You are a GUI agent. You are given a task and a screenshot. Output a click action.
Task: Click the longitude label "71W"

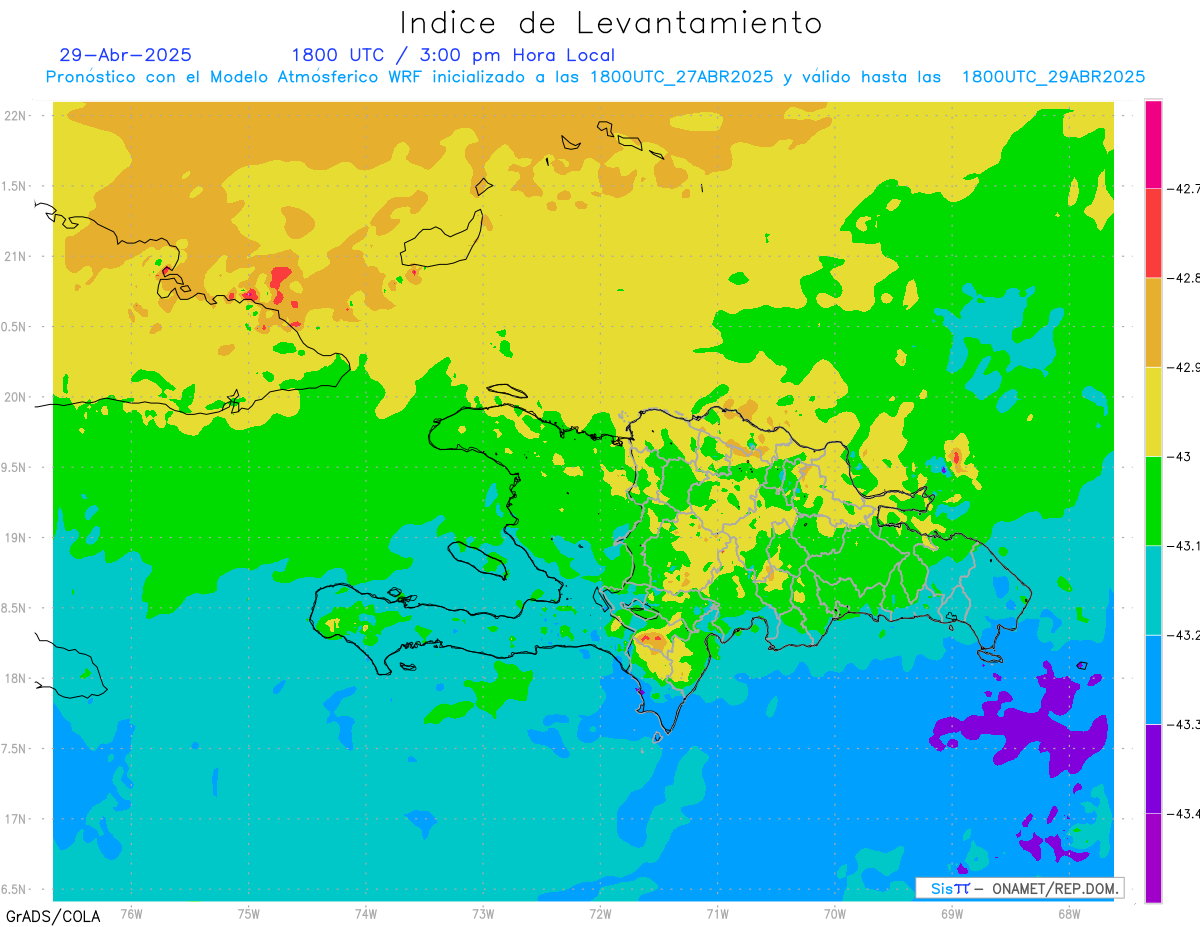click(717, 914)
